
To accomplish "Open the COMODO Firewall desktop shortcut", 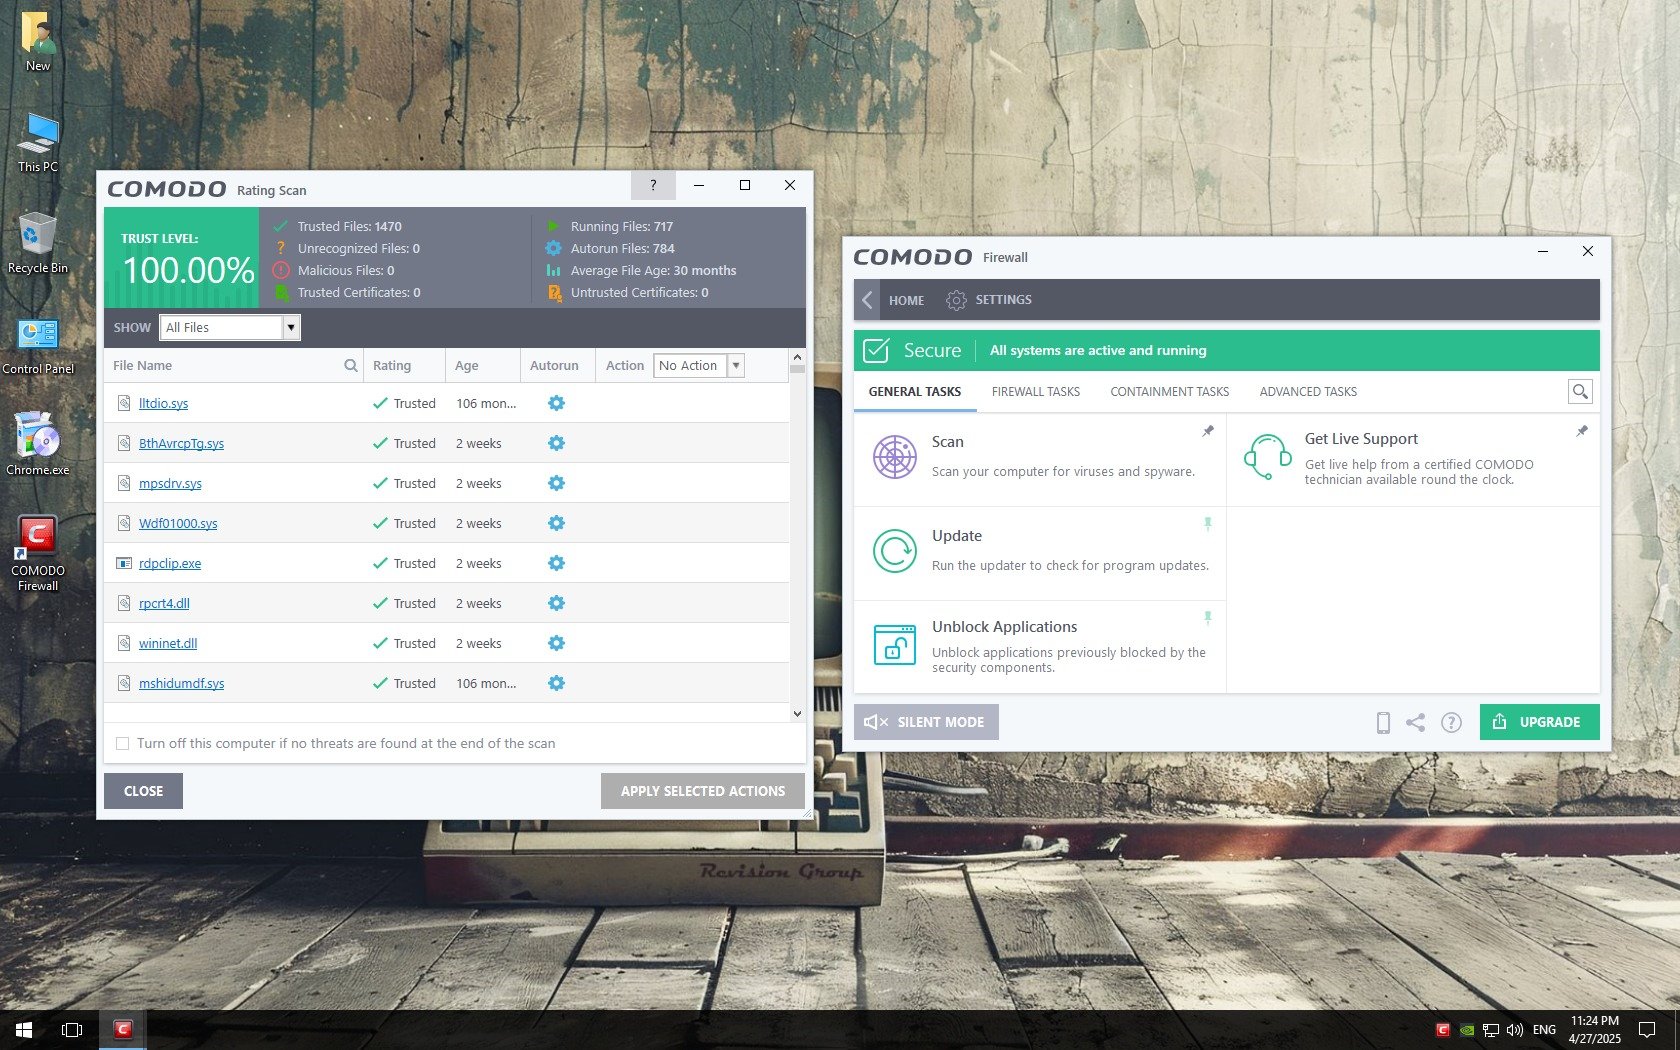I will (x=38, y=552).
